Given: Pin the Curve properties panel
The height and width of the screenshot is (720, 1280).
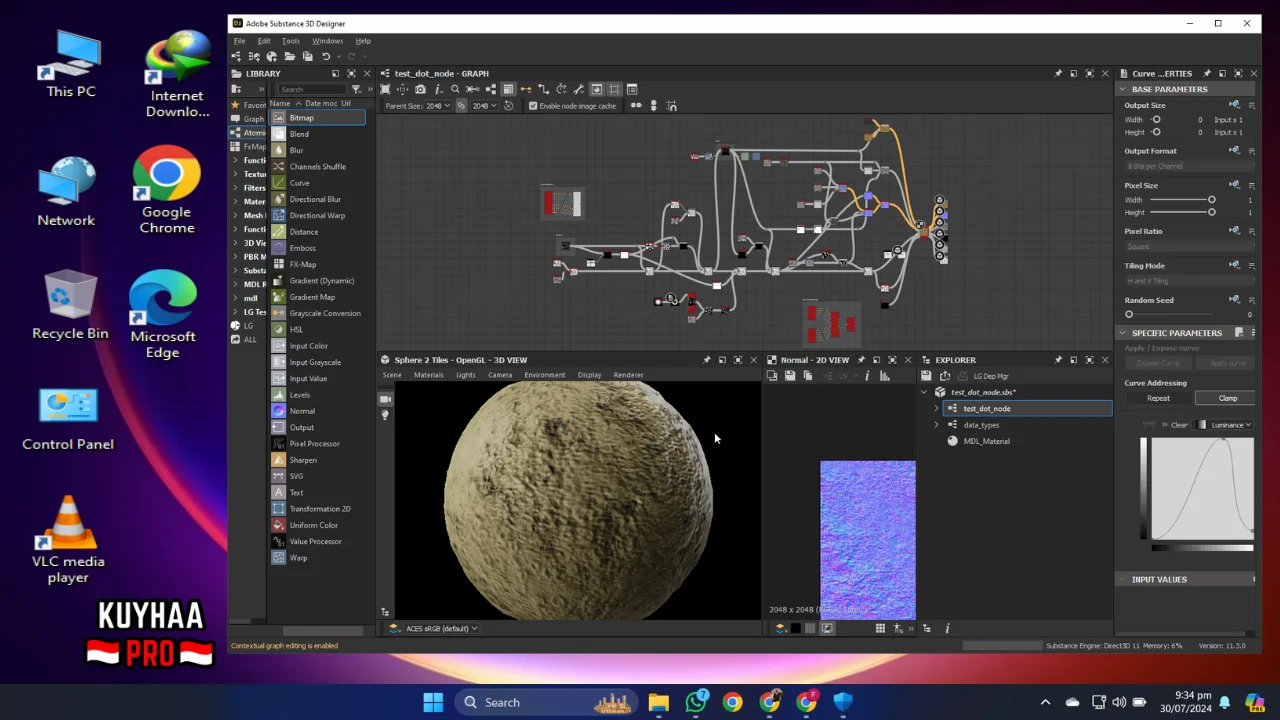Looking at the screenshot, I should pyautogui.click(x=1207, y=73).
